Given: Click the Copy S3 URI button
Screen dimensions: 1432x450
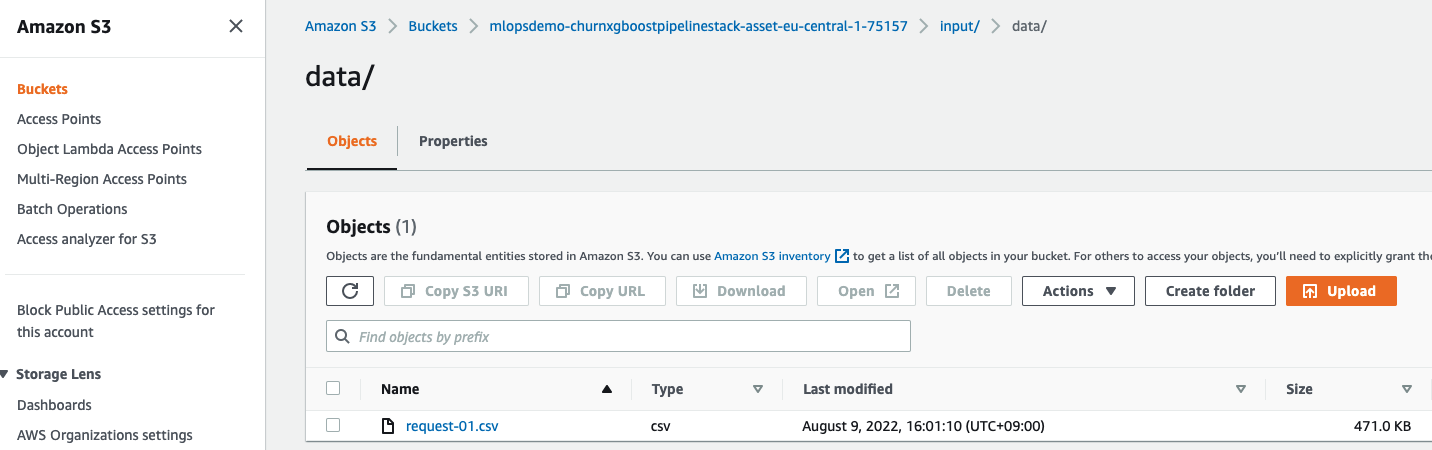Looking at the screenshot, I should point(456,291).
